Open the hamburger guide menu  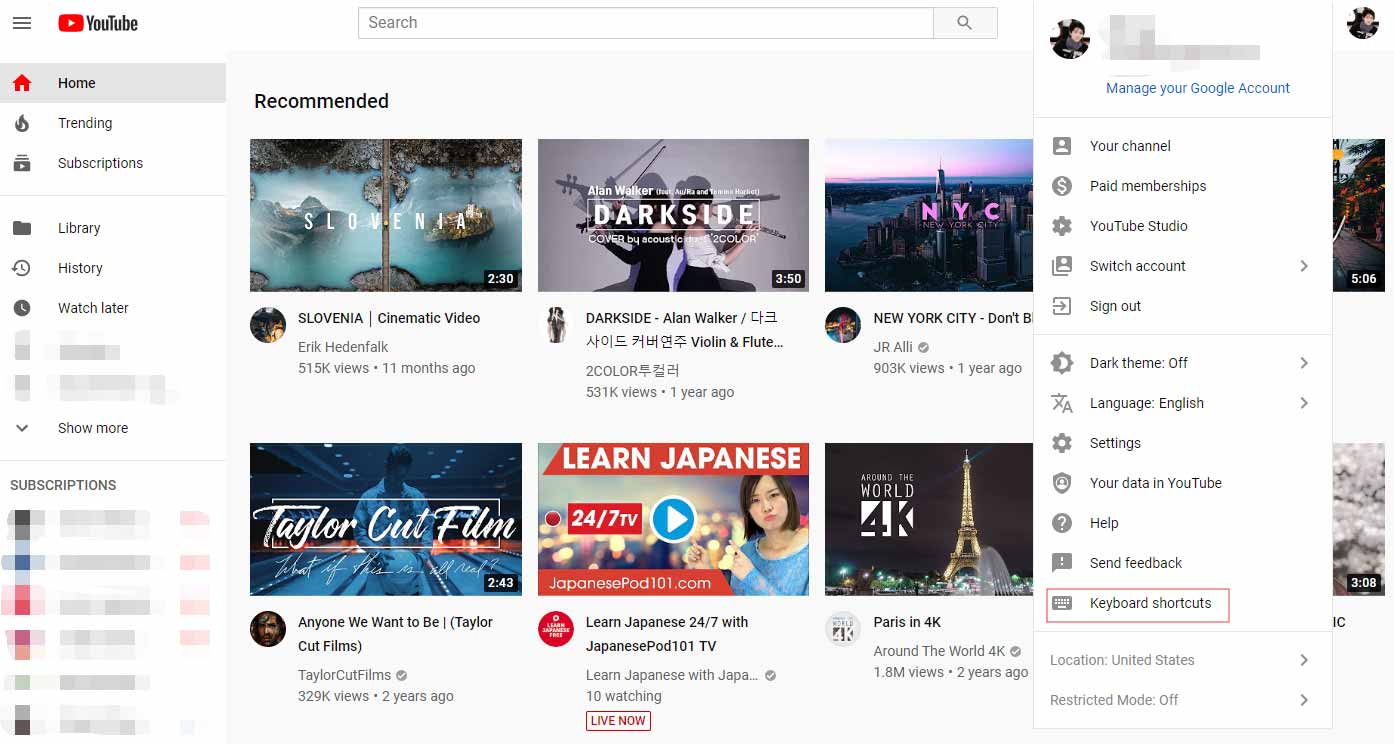click(x=22, y=23)
